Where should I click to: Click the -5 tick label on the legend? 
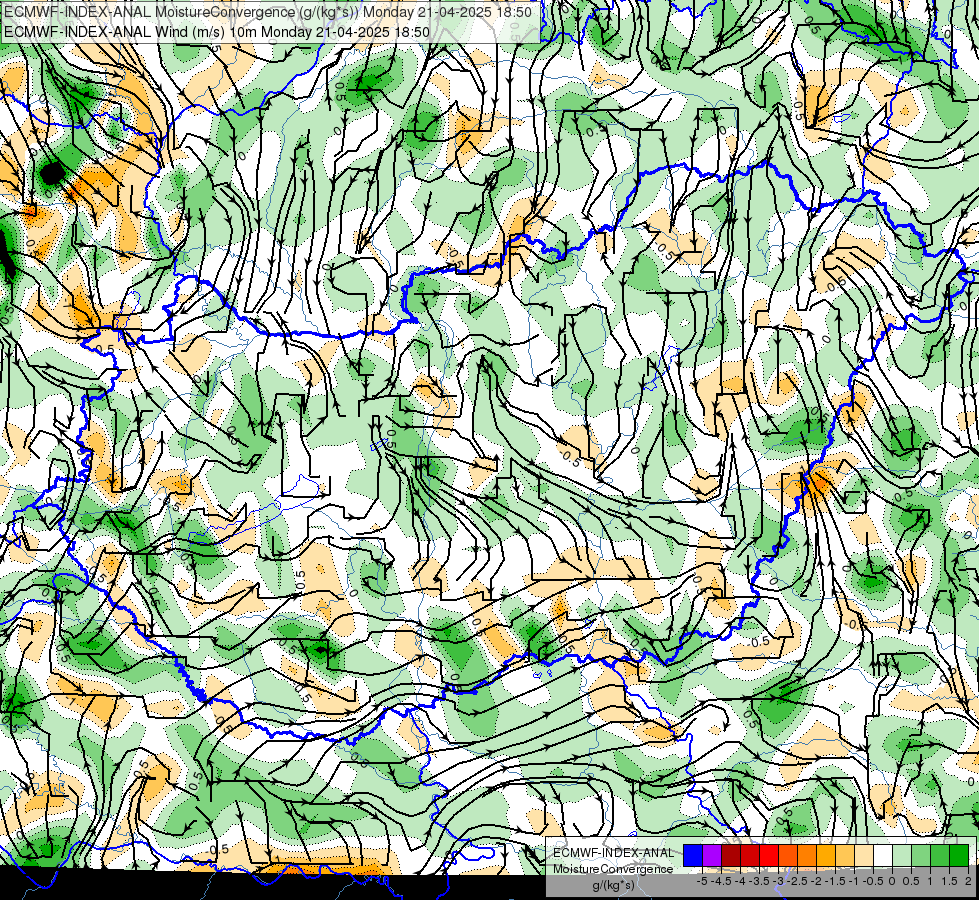click(702, 881)
